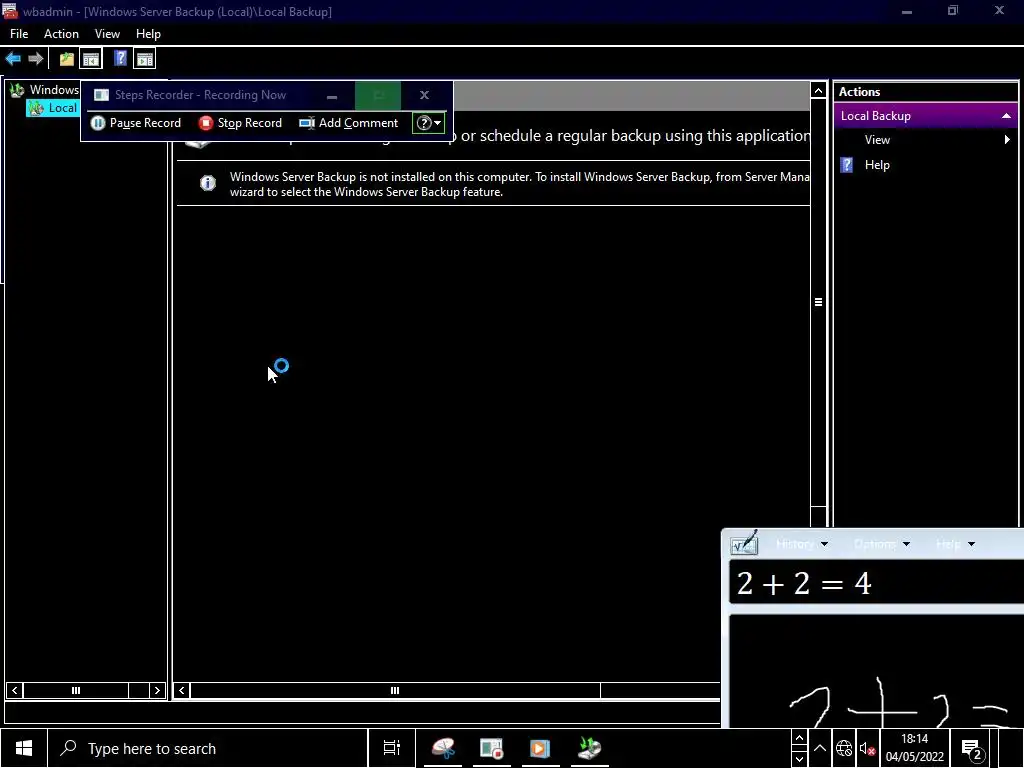This screenshot has width=1024, height=768.
Task: Click the recognized 2 + 2 = 4 preview
Action: point(876,583)
